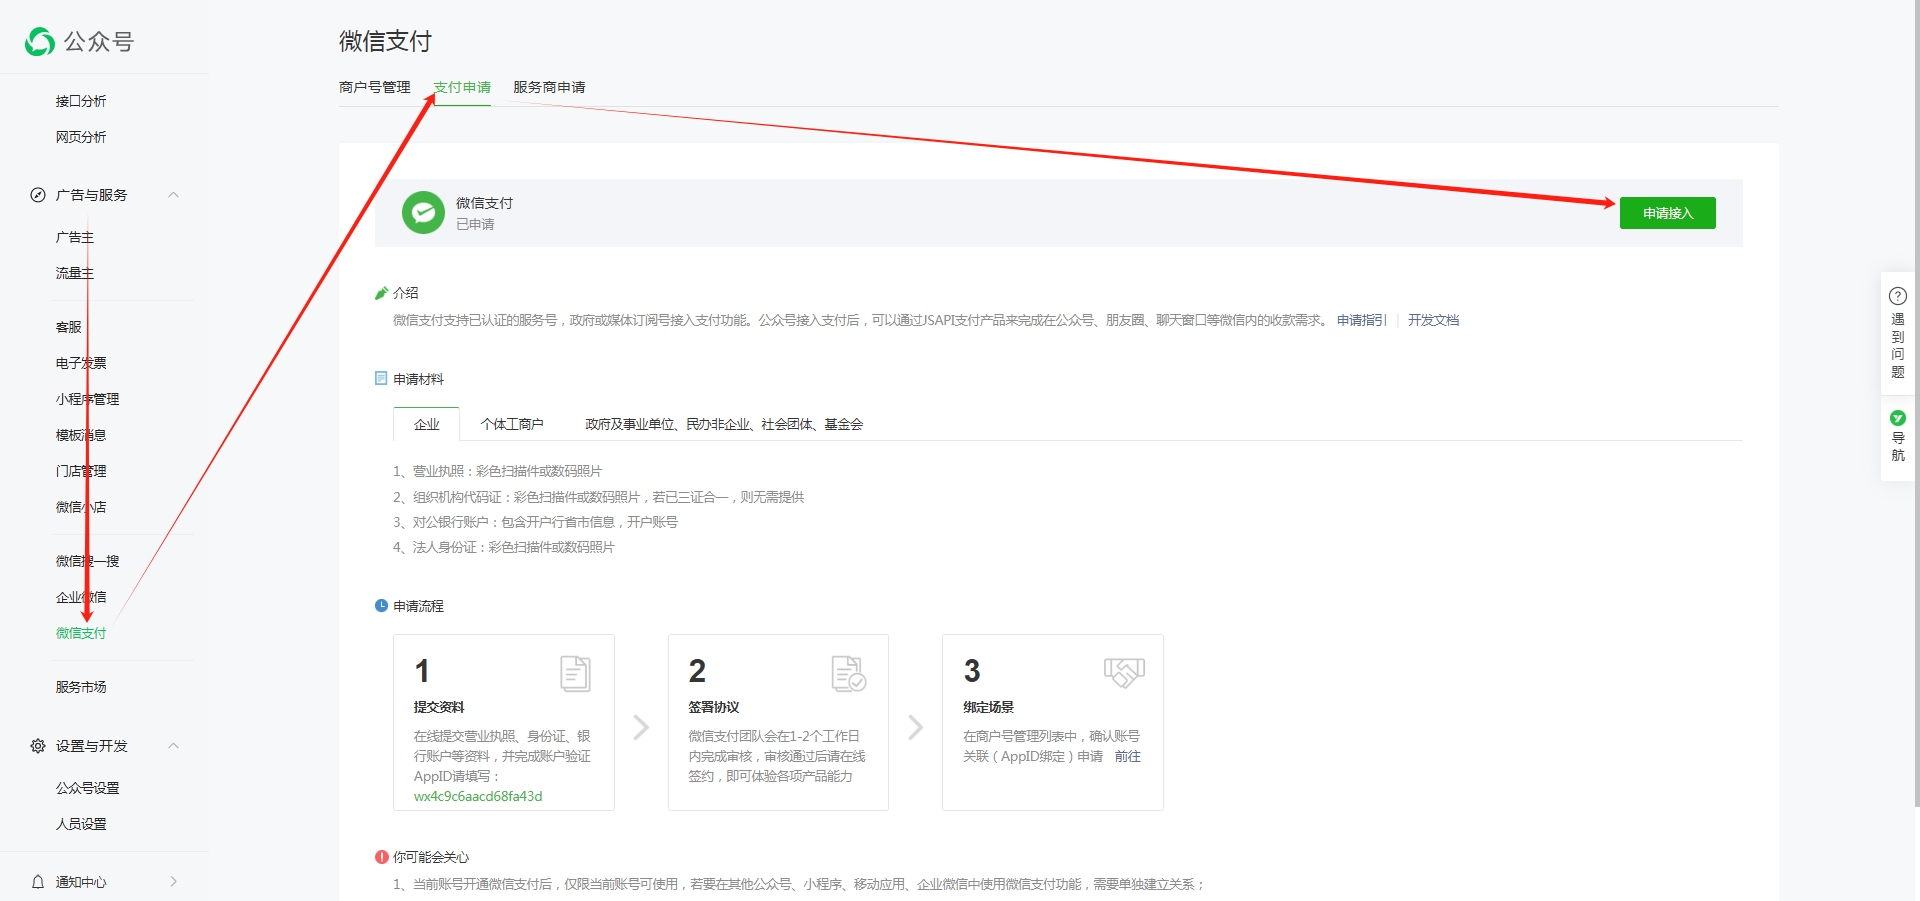Open 人员设置 in the sidebar
The width and height of the screenshot is (1920, 901).
(x=81, y=824)
